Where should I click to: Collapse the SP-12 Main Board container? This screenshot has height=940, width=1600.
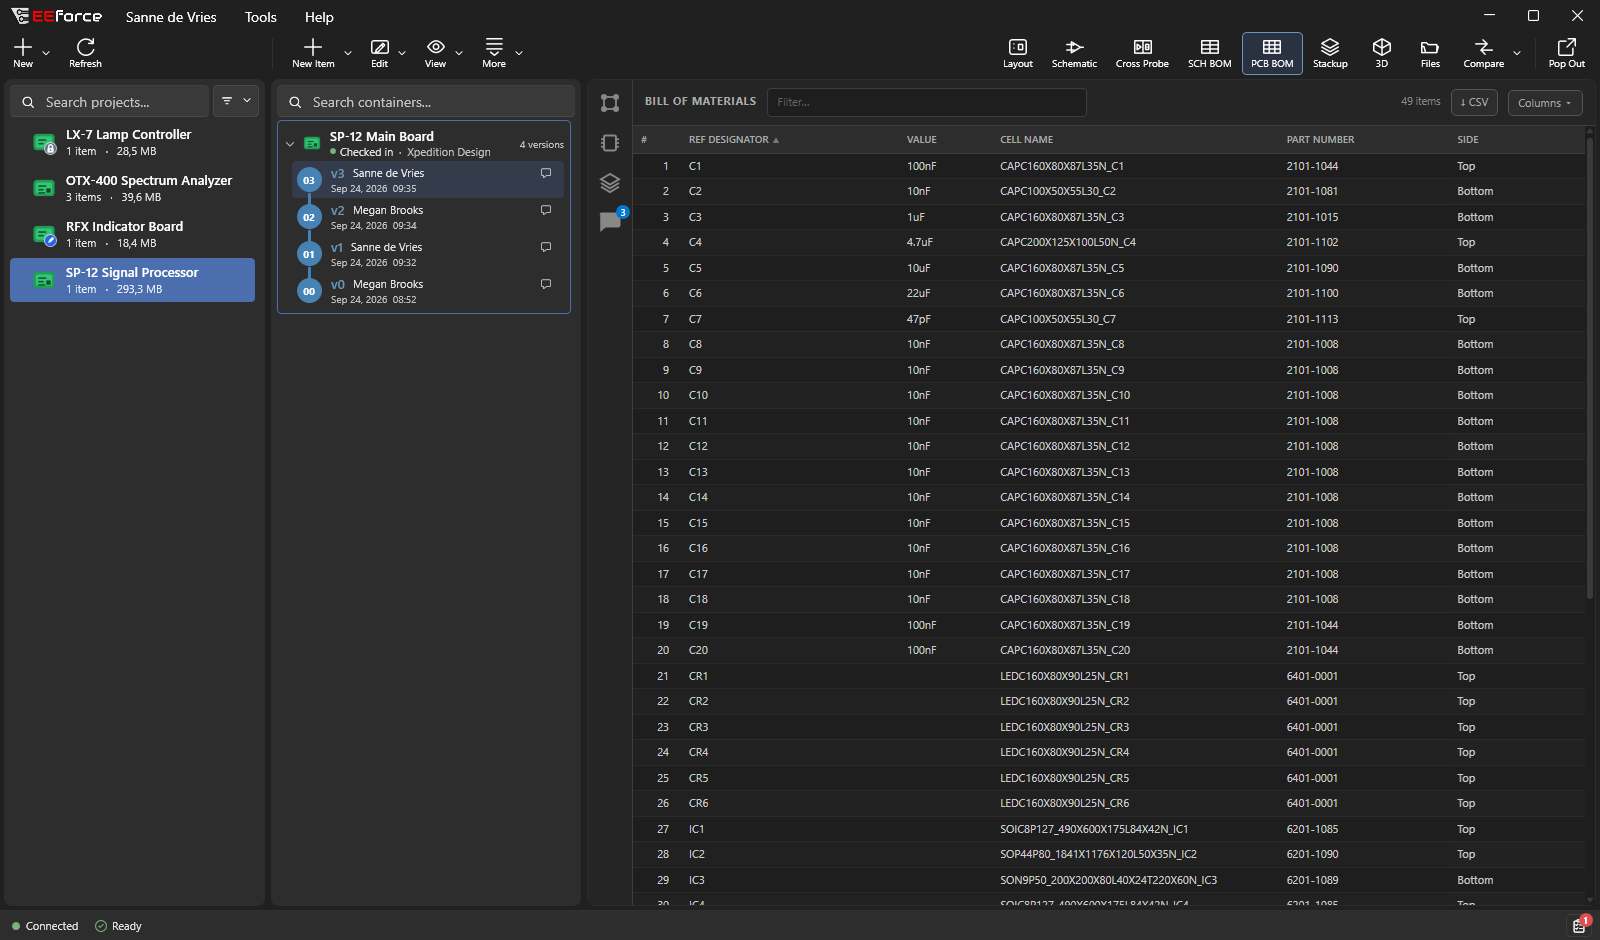[x=290, y=144]
